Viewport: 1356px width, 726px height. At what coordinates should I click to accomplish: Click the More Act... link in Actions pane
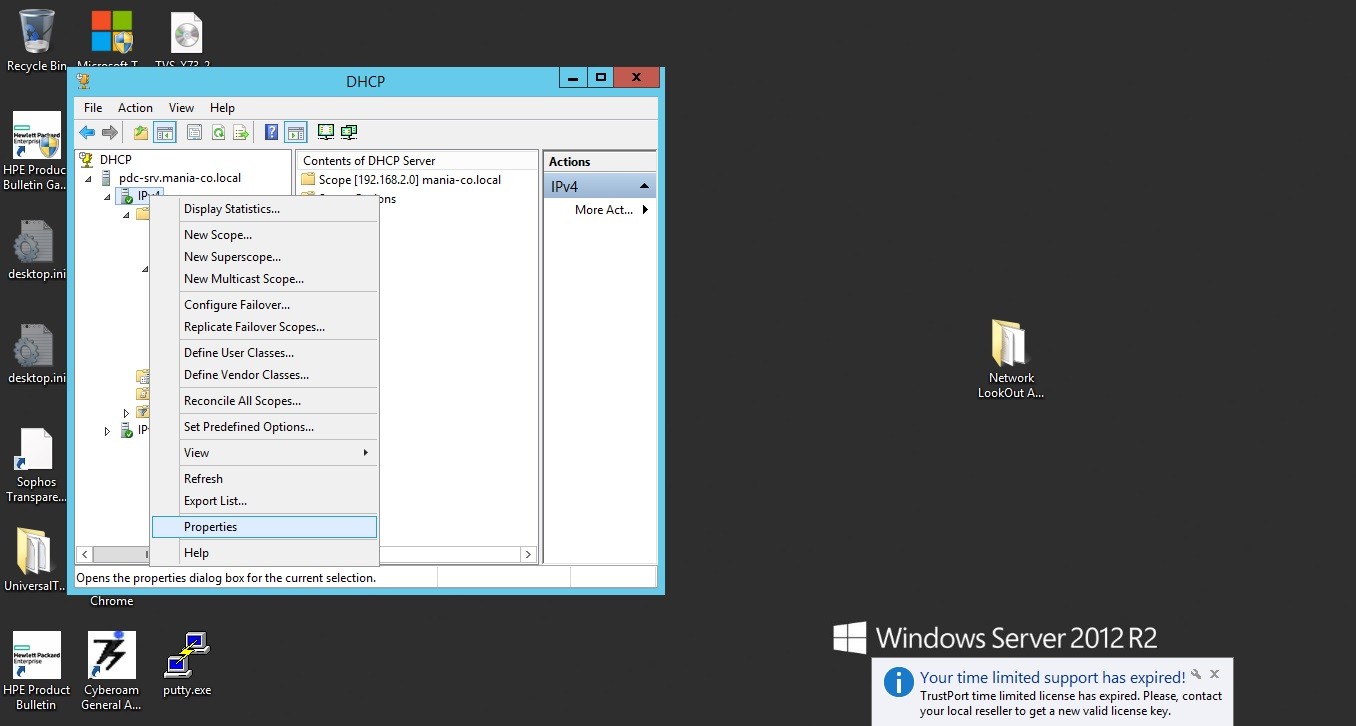click(604, 210)
